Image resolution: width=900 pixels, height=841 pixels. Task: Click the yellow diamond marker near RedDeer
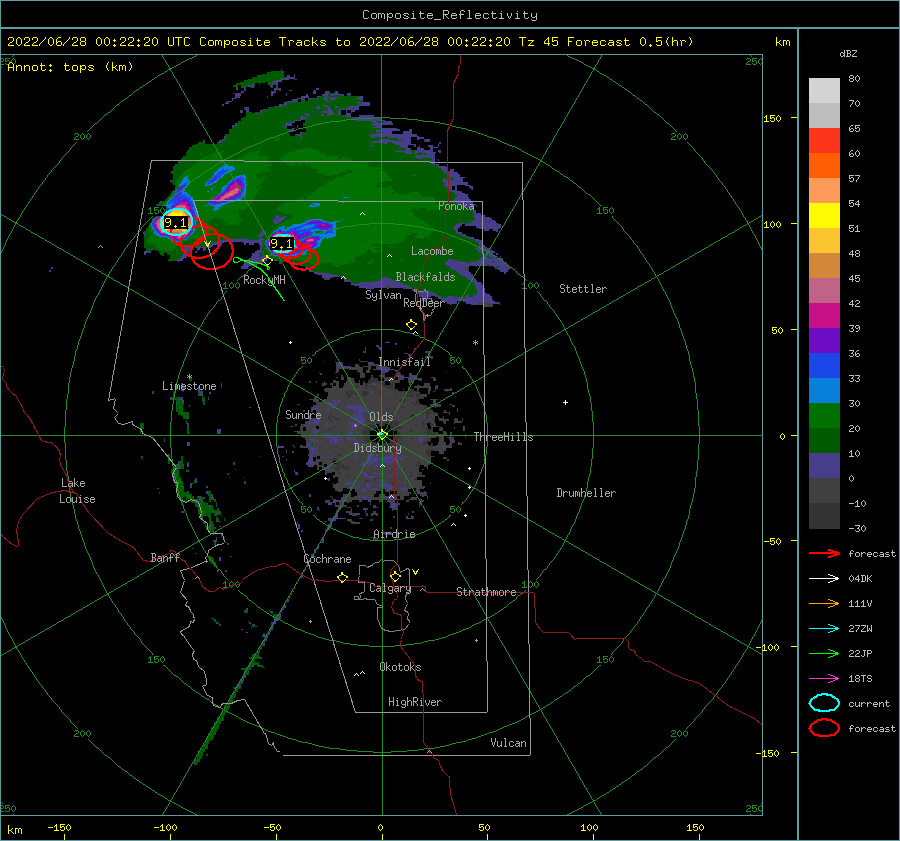coord(411,325)
